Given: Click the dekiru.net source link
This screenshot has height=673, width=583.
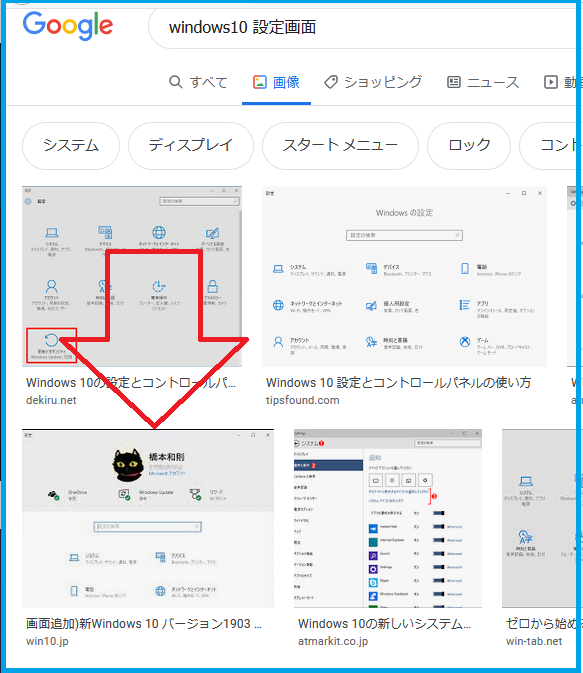Looking at the screenshot, I should [x=51, y=400].
